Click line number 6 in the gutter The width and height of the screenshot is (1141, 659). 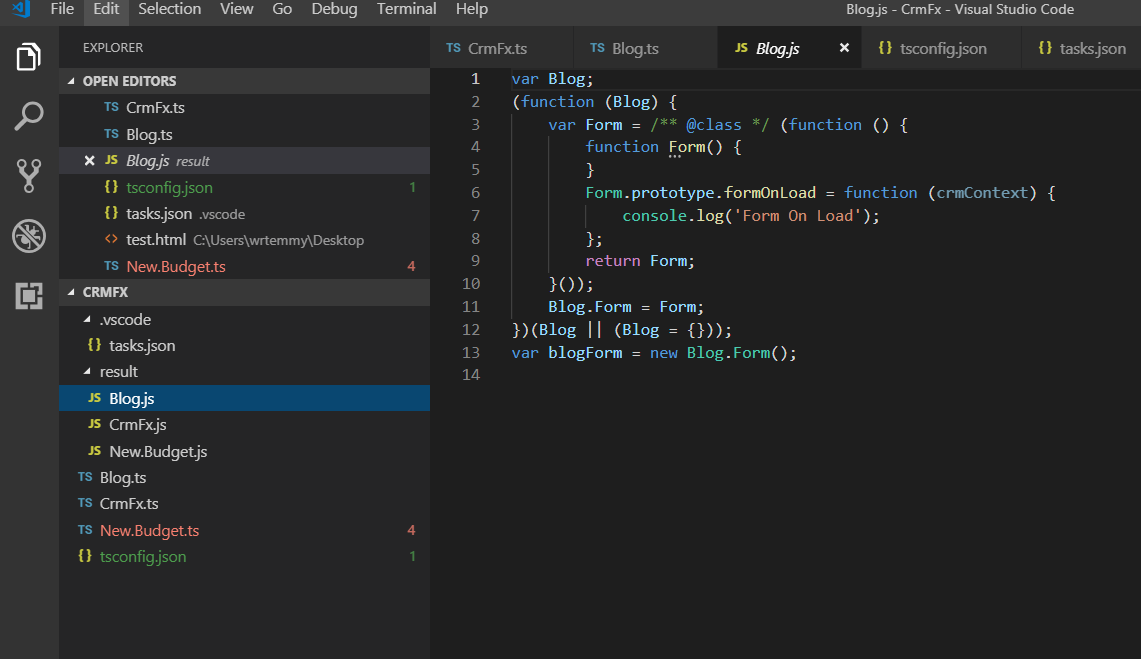(x=475, y=193)
